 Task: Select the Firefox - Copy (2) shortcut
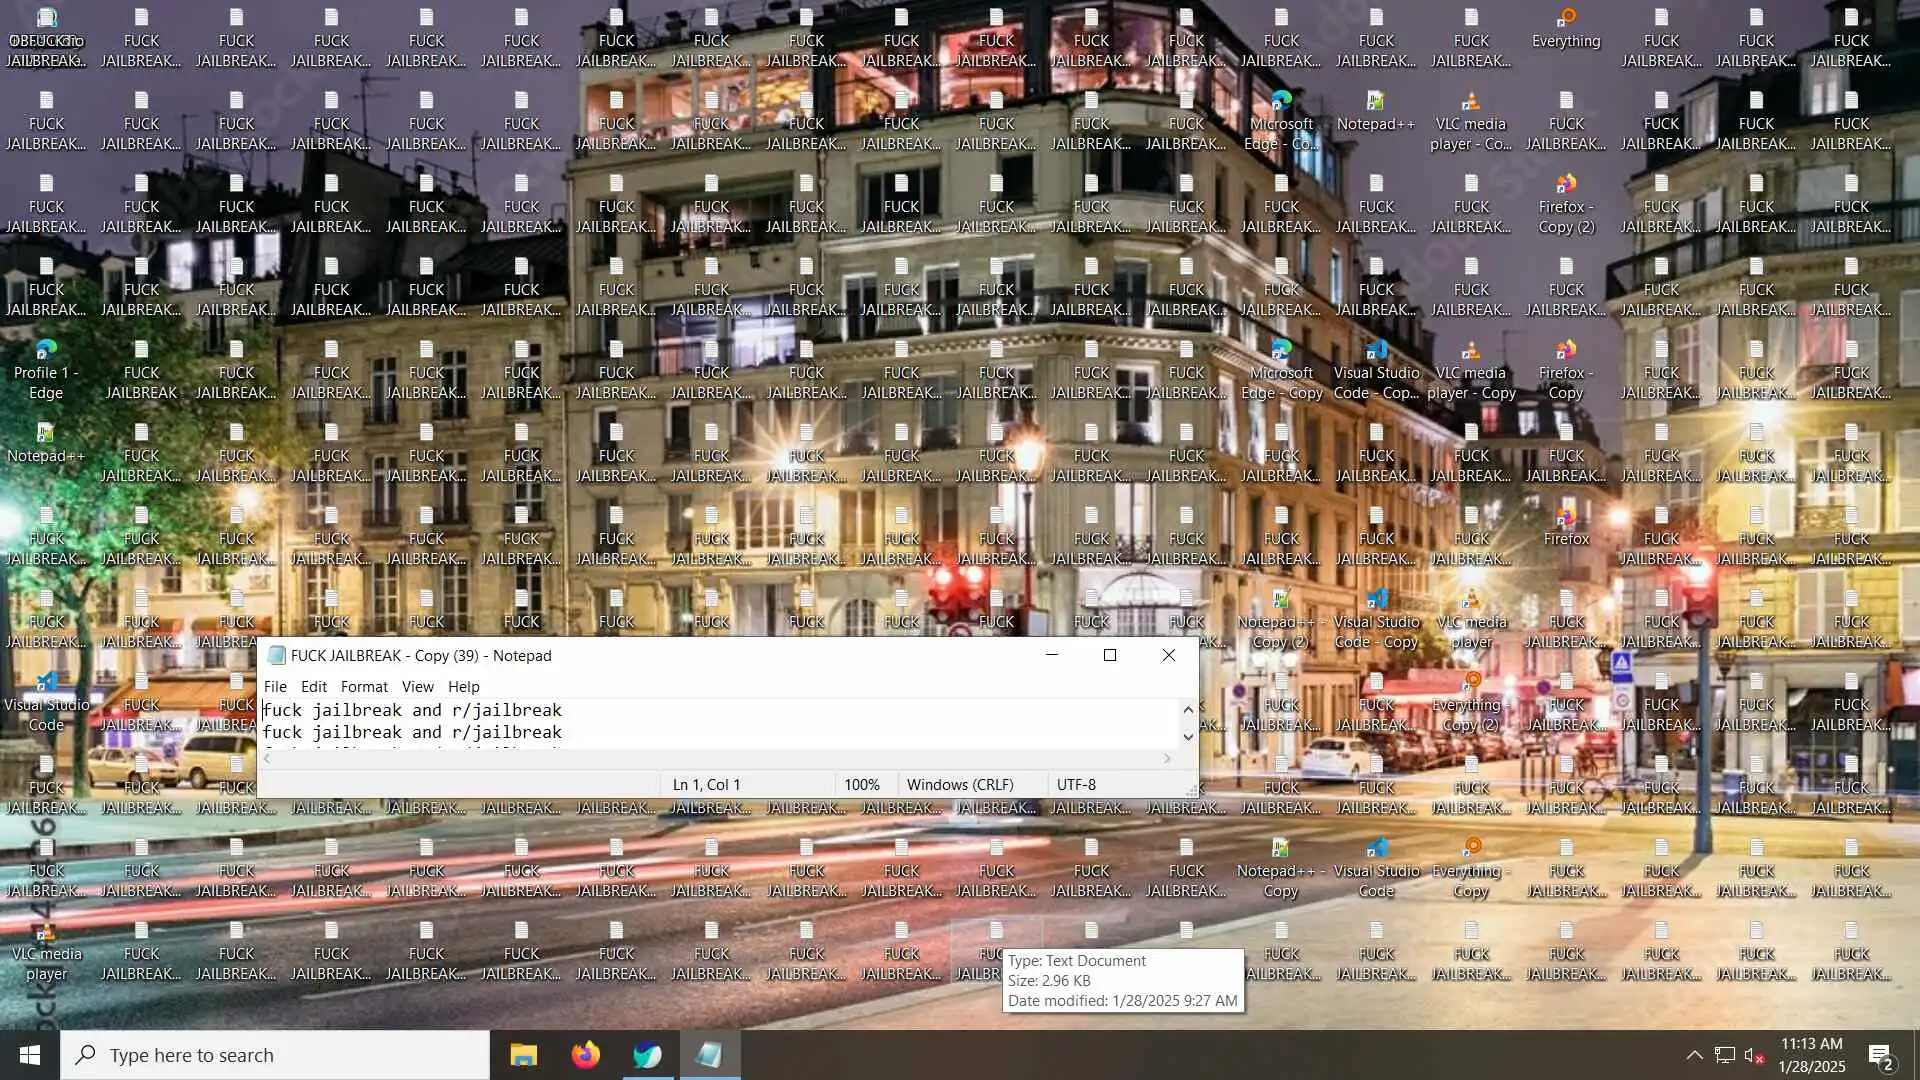click(1566, 204)
